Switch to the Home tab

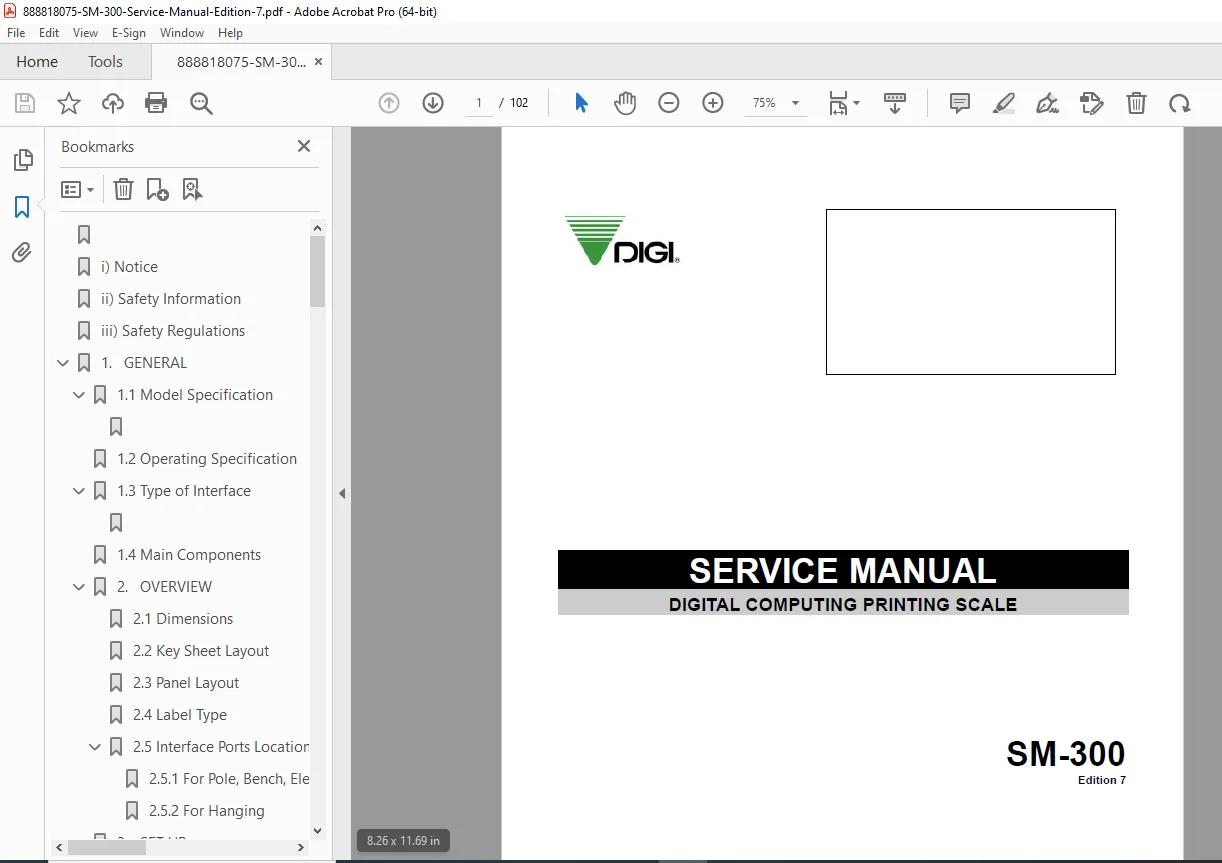point(37,62)
